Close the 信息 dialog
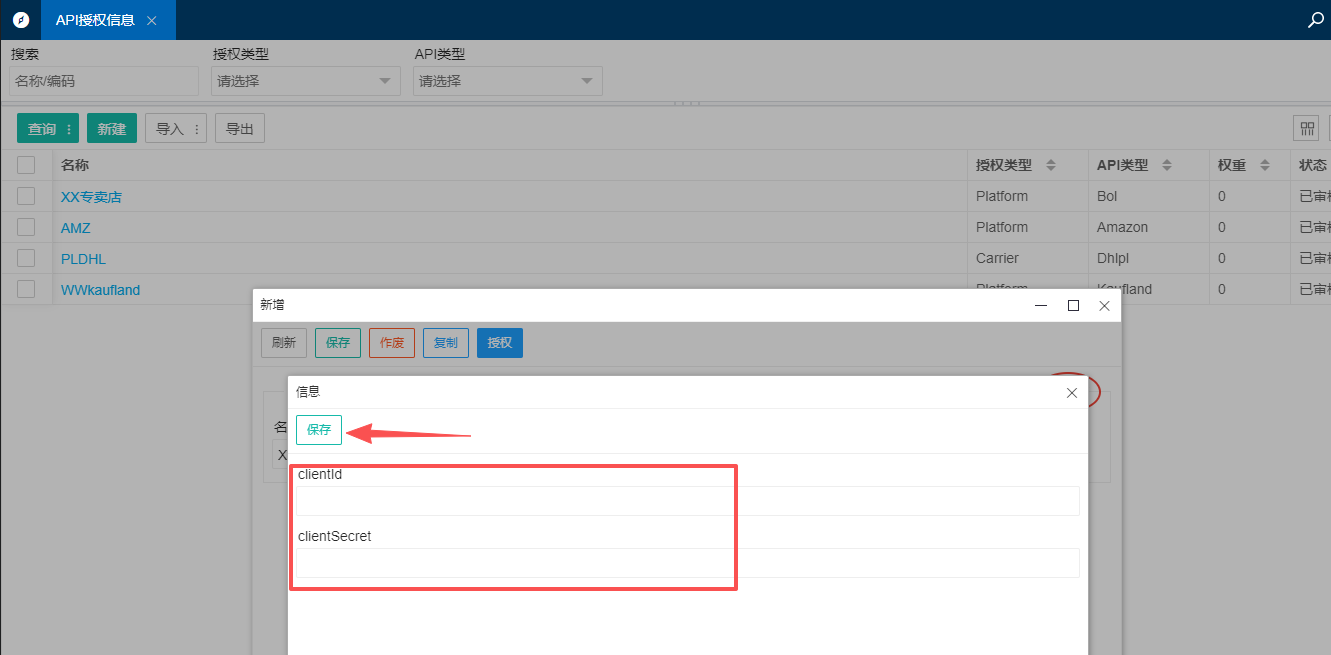 1072,393
